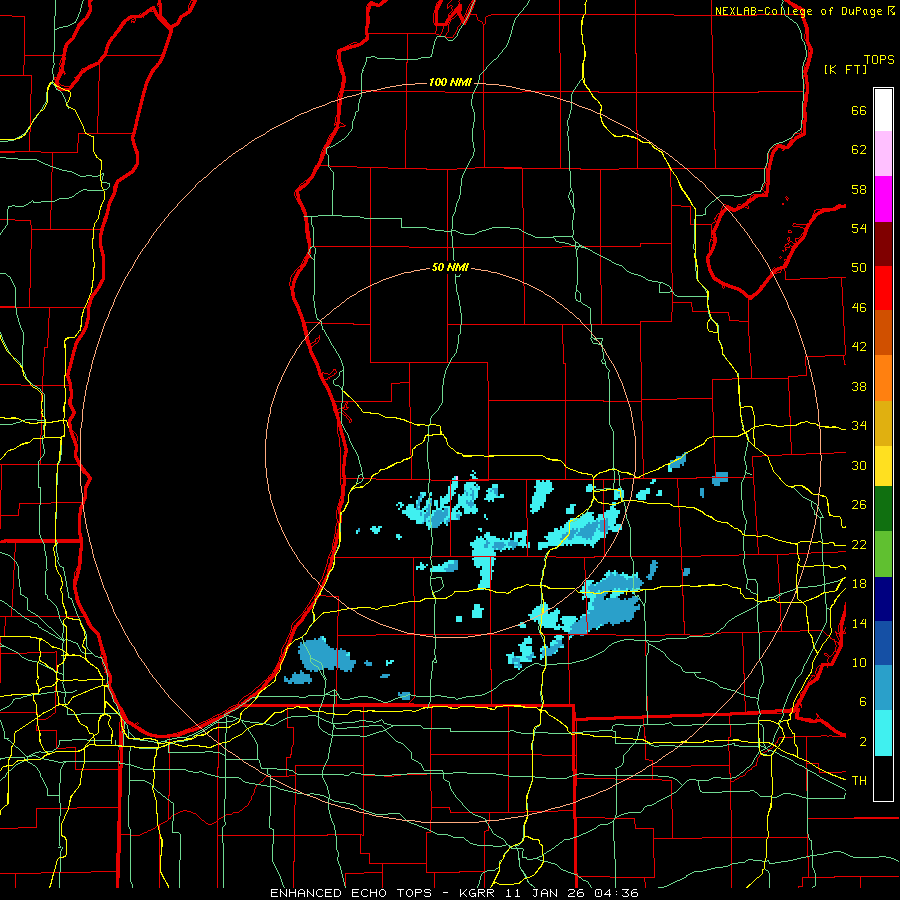Click the legend value 38
The image size is (900, 900).
point(859,386)
